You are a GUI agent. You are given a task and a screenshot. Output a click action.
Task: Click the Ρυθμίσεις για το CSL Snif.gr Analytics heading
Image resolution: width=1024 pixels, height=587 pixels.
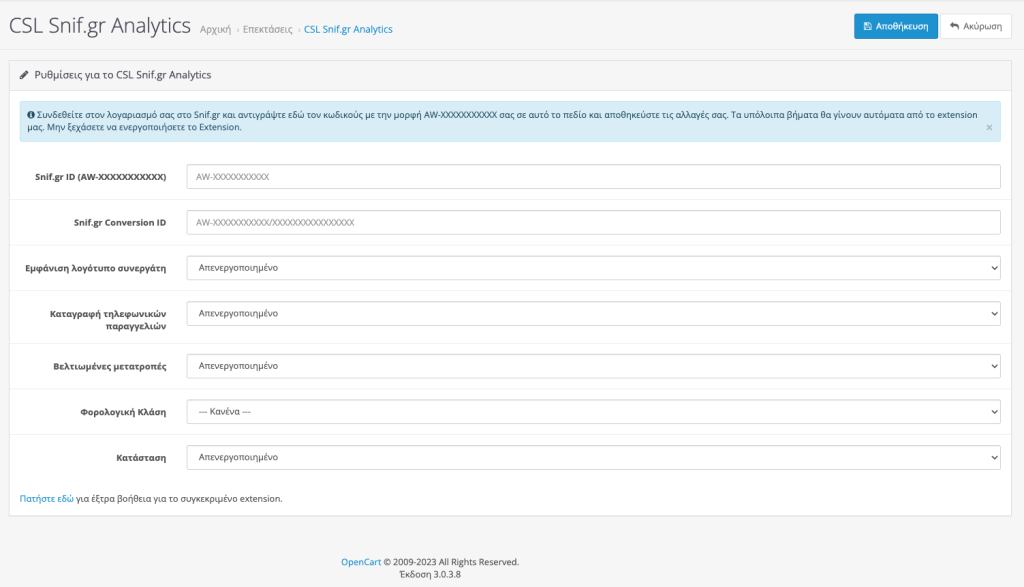point(123,75)
